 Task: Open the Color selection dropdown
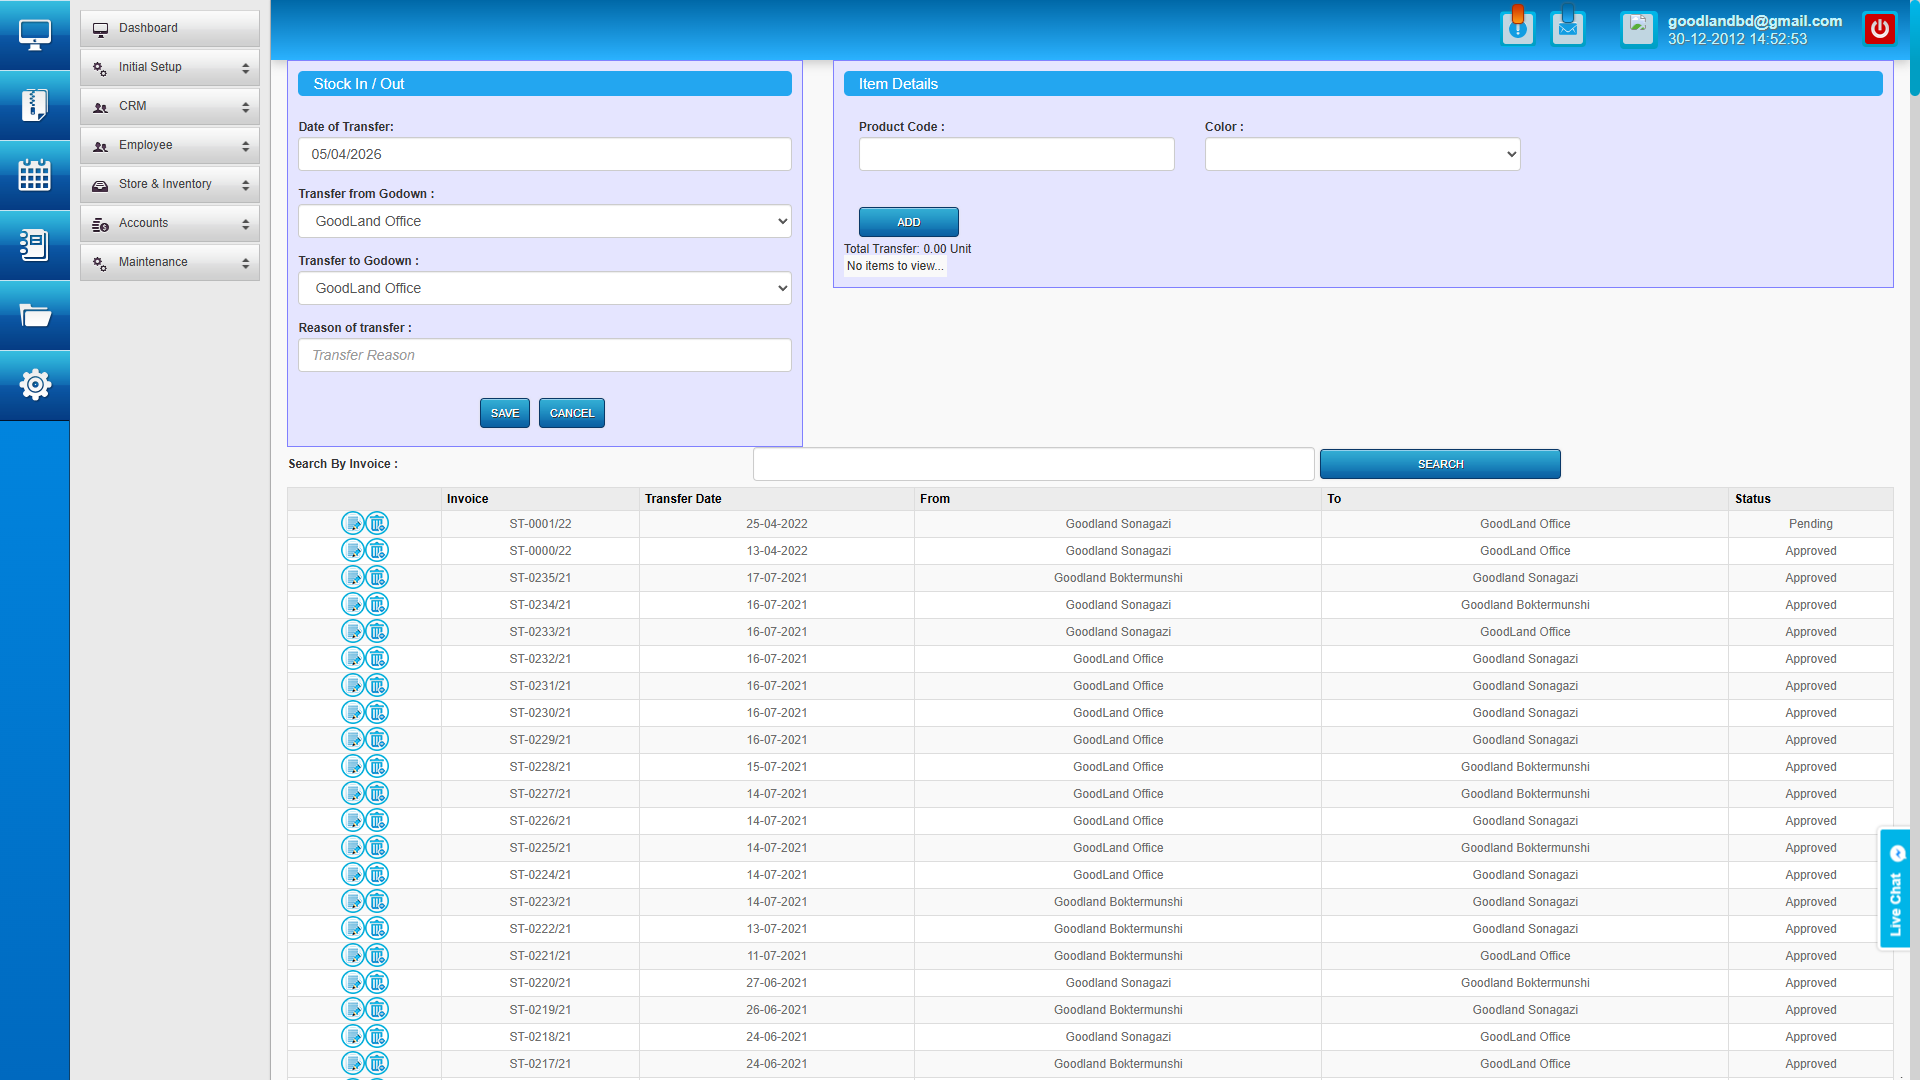(x=1362, y=154)
